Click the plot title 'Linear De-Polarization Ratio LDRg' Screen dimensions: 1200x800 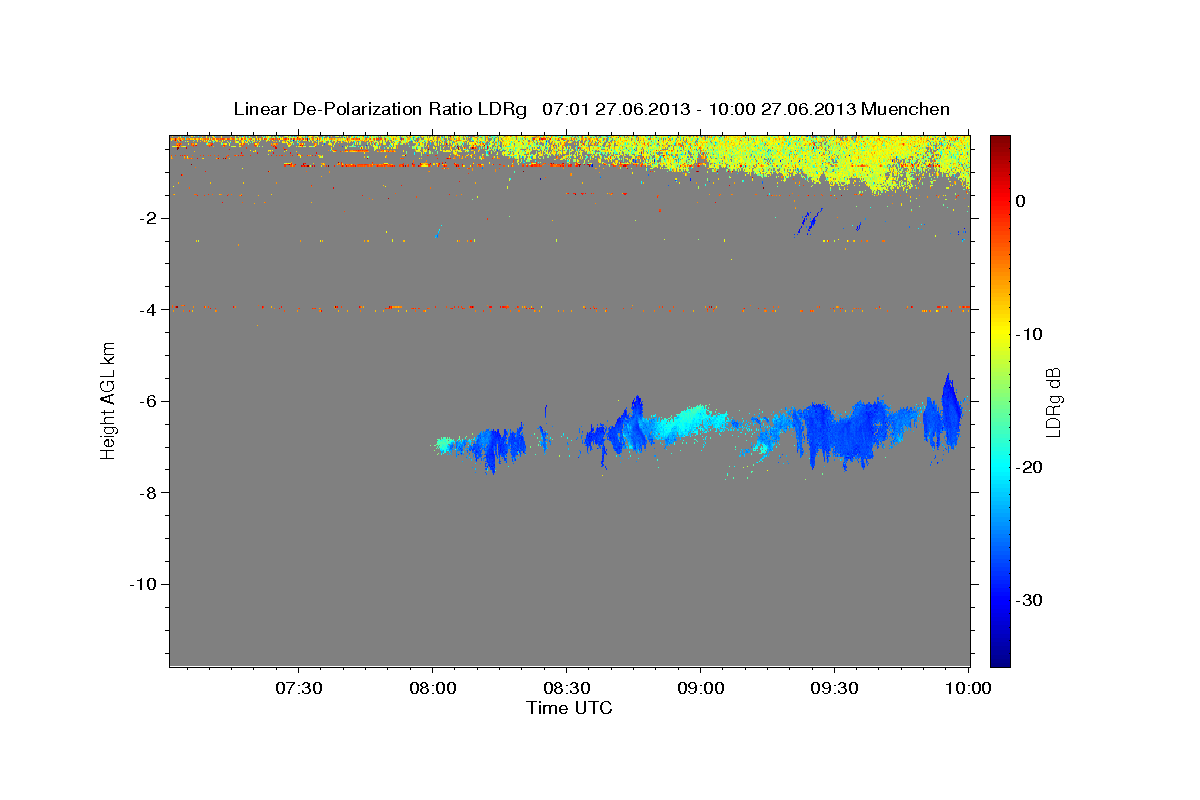380,109
